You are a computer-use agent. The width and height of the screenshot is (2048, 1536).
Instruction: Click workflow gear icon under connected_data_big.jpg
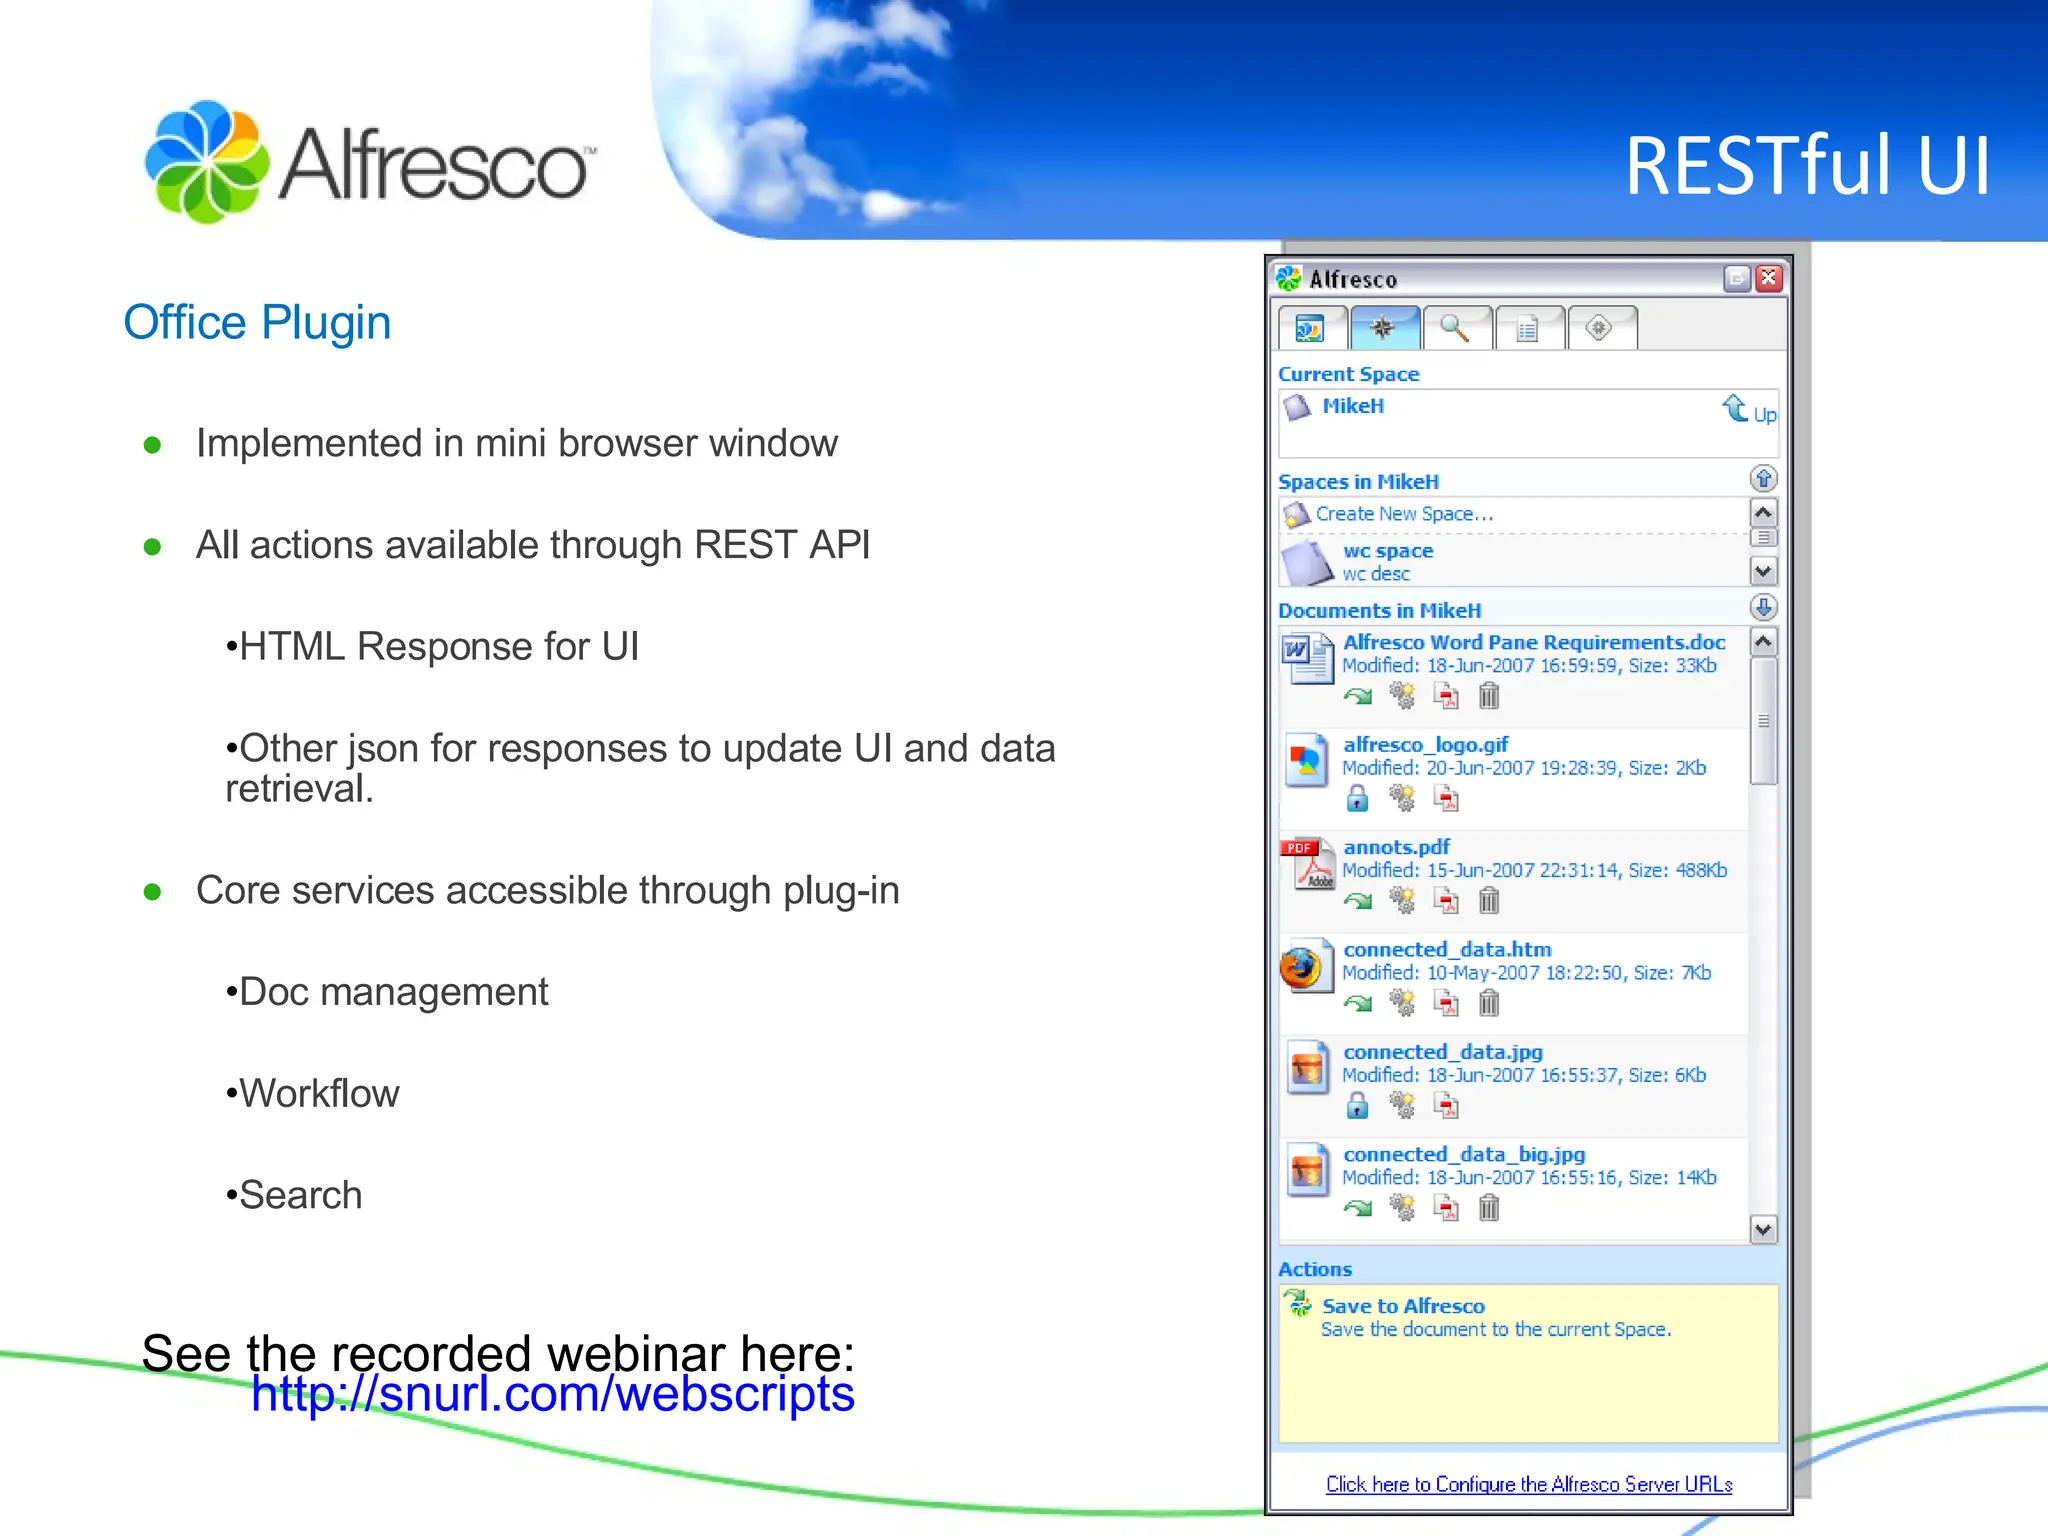(x=1403, y=1208)
